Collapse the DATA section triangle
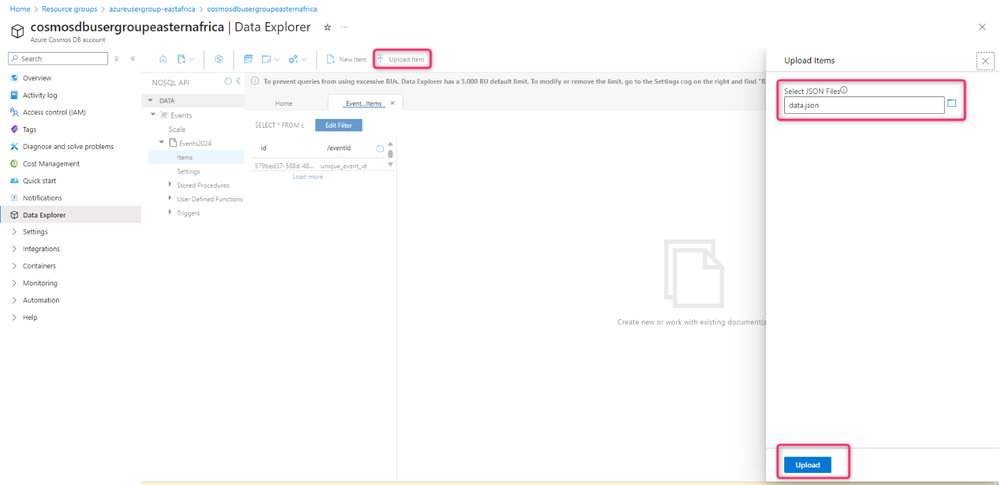999x485 pixels. 150,101
